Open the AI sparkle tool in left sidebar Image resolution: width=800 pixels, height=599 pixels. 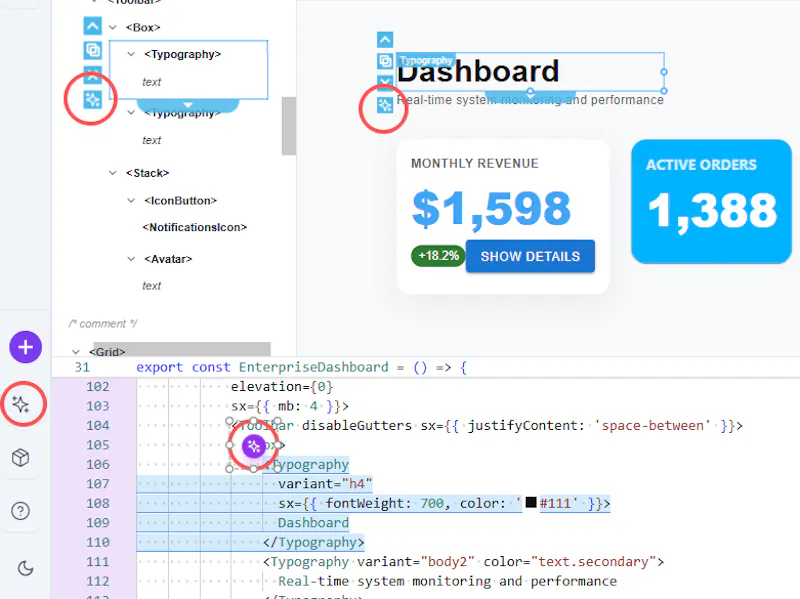[21, 404]
